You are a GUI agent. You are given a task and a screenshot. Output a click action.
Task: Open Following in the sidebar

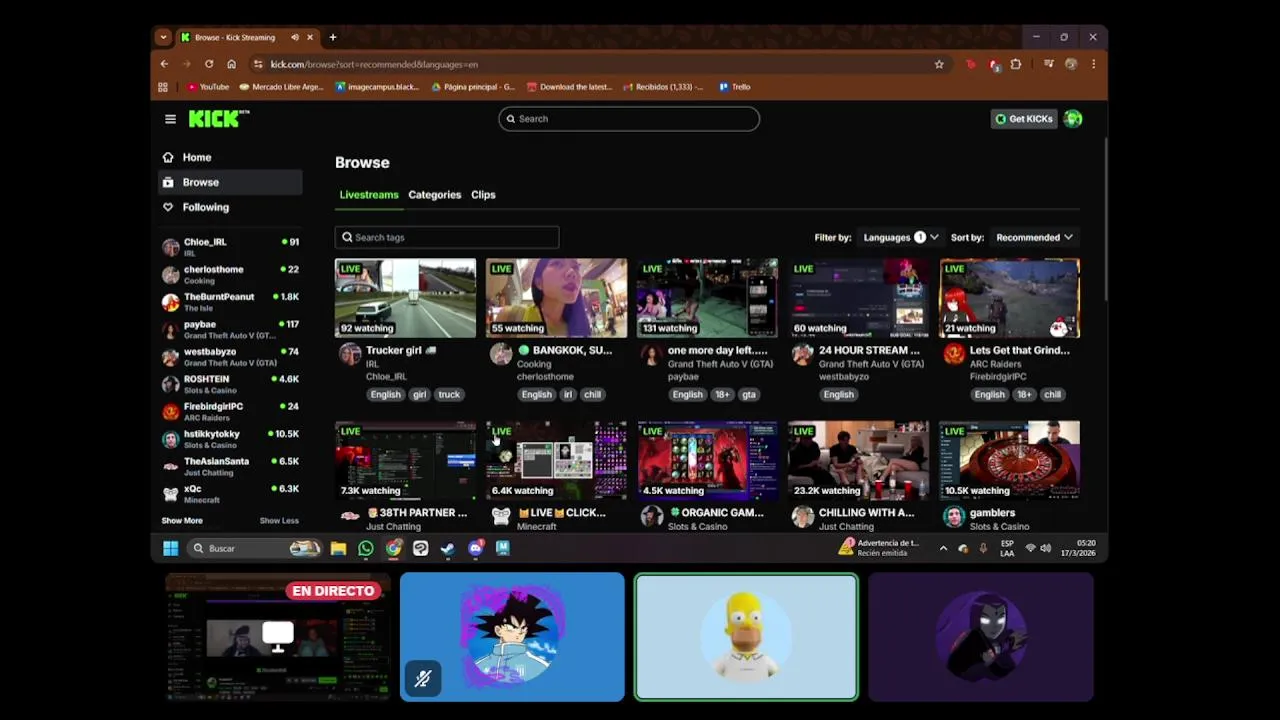point(230,207)
